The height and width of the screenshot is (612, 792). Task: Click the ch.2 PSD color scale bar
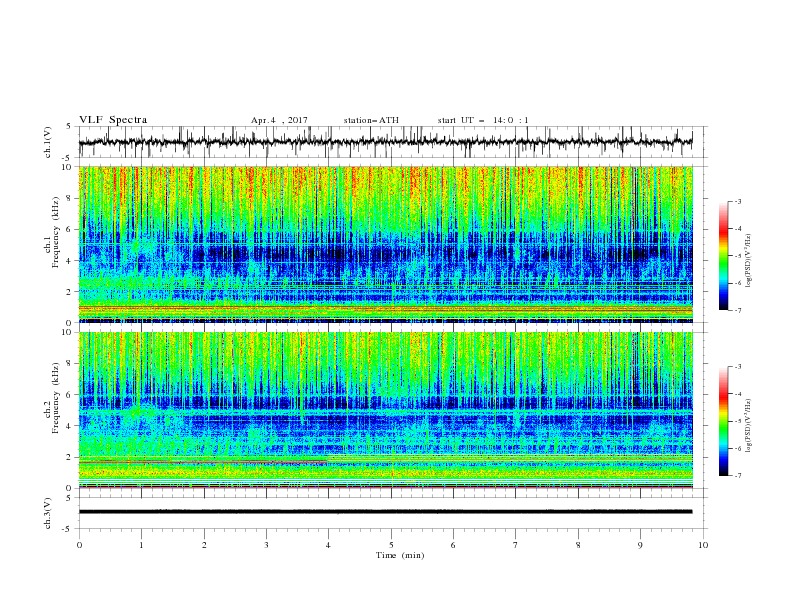(x=723, y=421)
